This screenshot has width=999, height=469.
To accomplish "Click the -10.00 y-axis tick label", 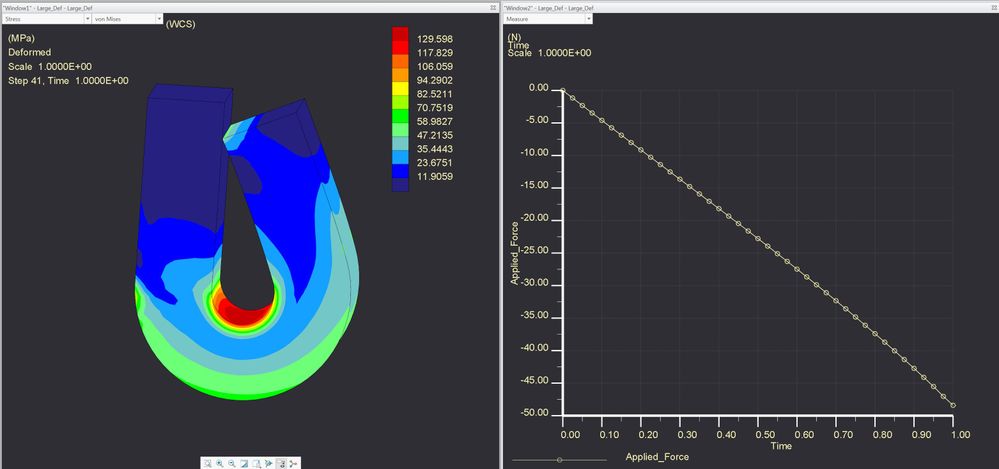I will 534,154.
